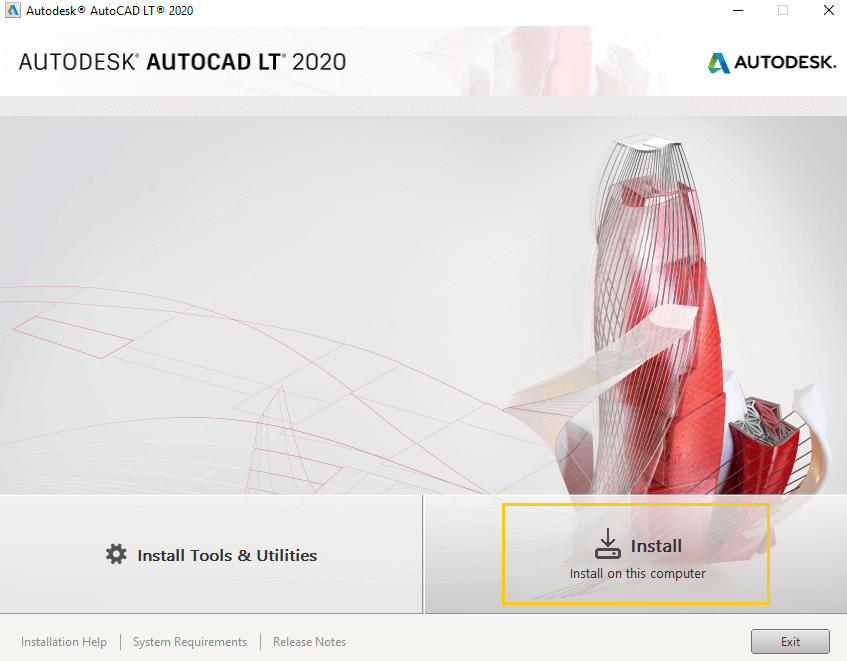Select the AUTODESK AUTOCAD LT 2020 header branding
The image size is (847, 661).
point(180,61)
